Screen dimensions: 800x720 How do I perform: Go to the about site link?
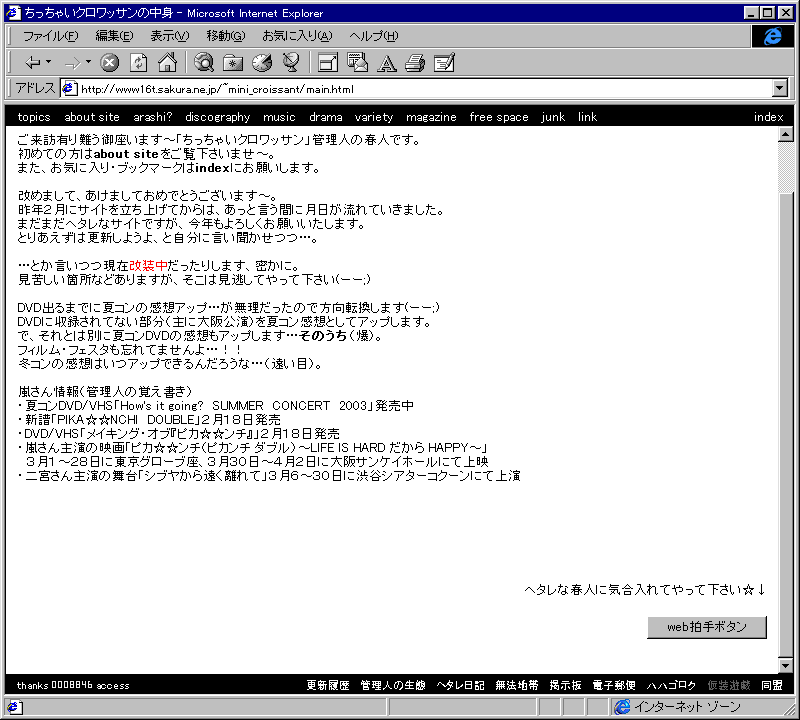(x=92, y=117)
